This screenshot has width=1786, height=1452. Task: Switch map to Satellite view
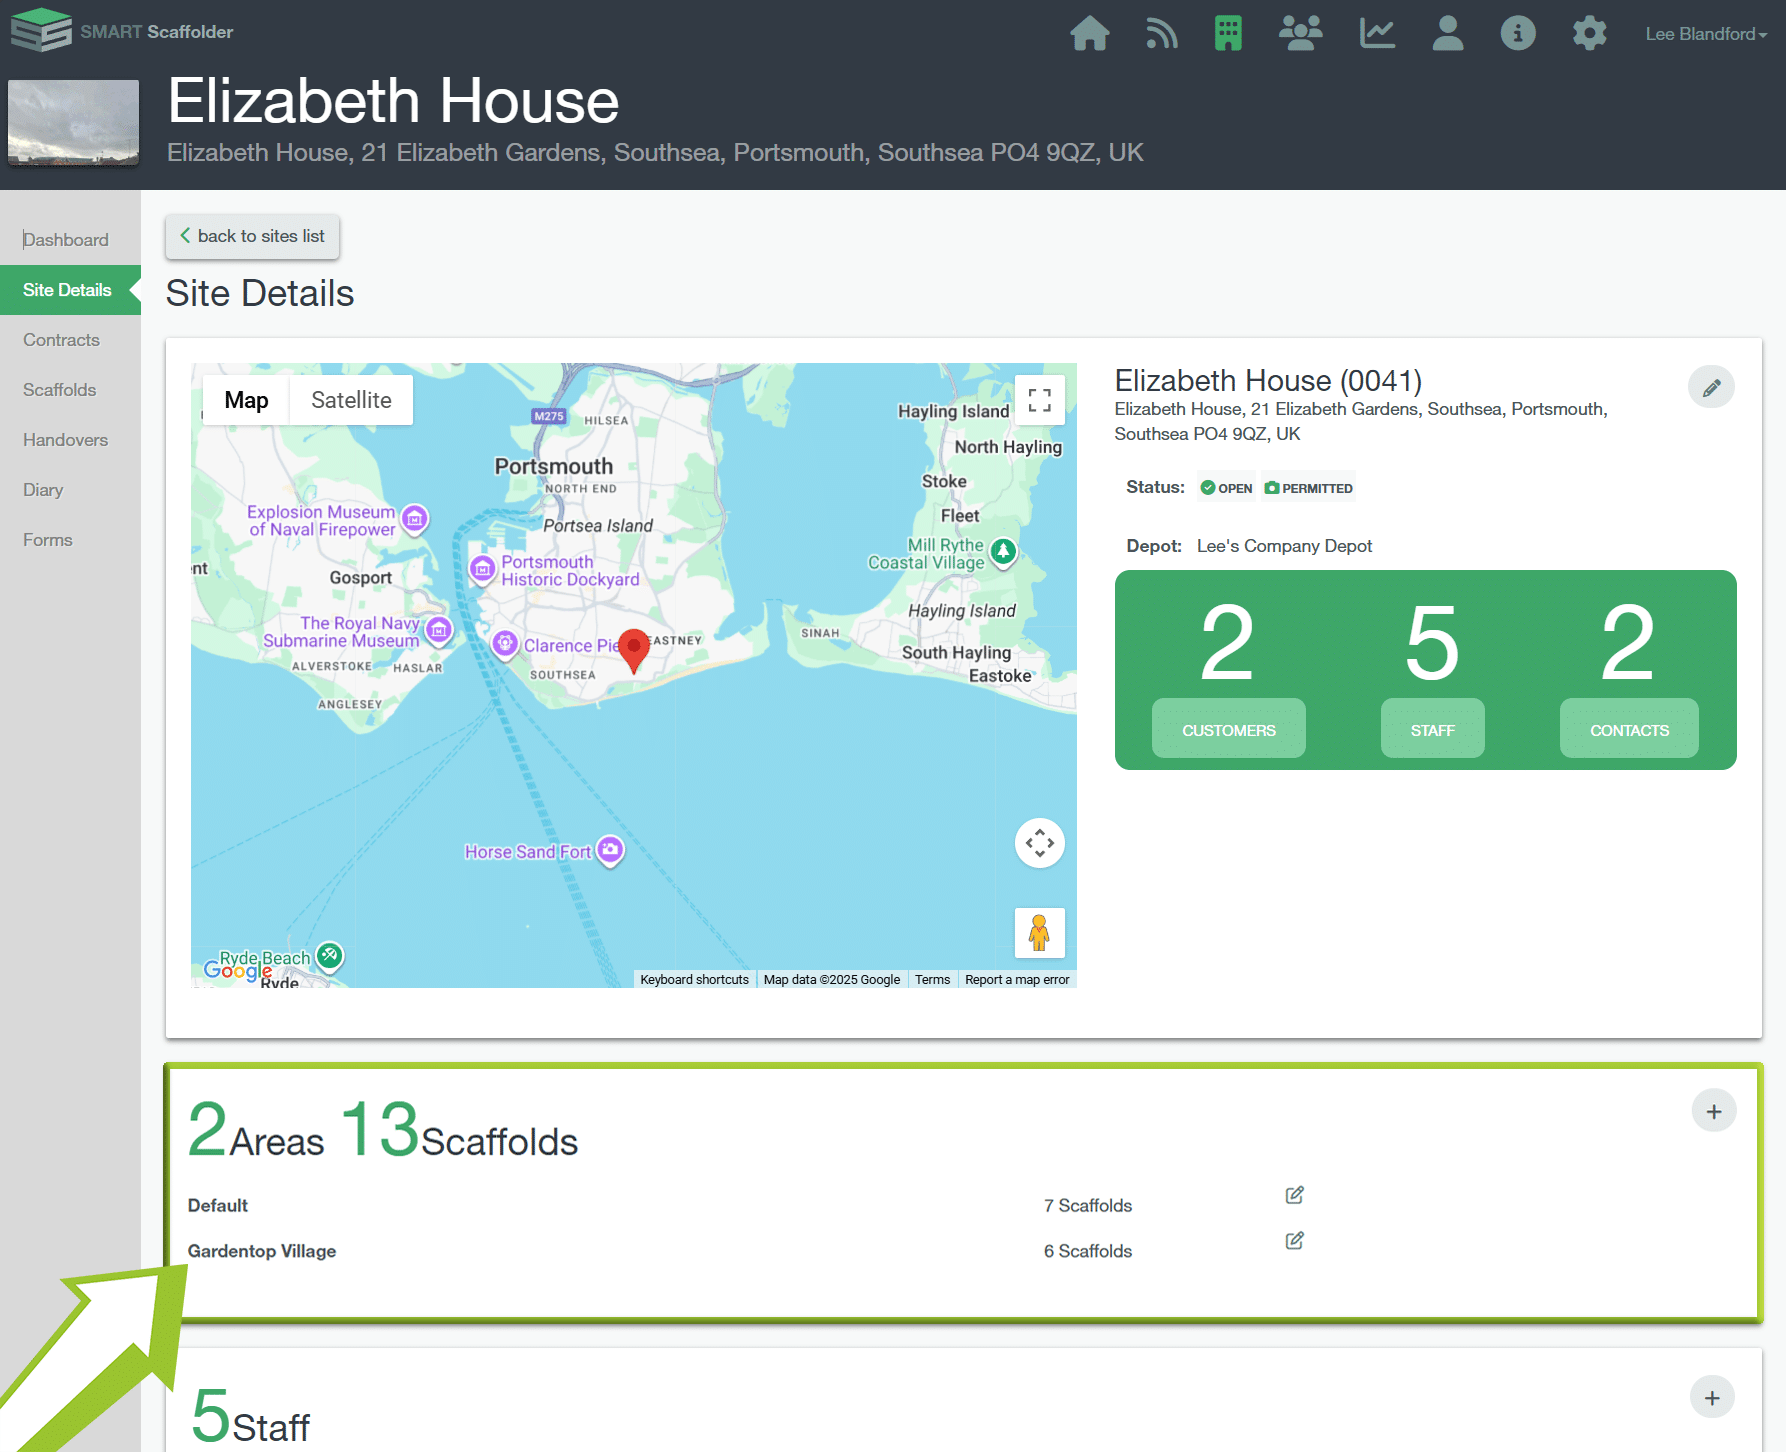351,400
